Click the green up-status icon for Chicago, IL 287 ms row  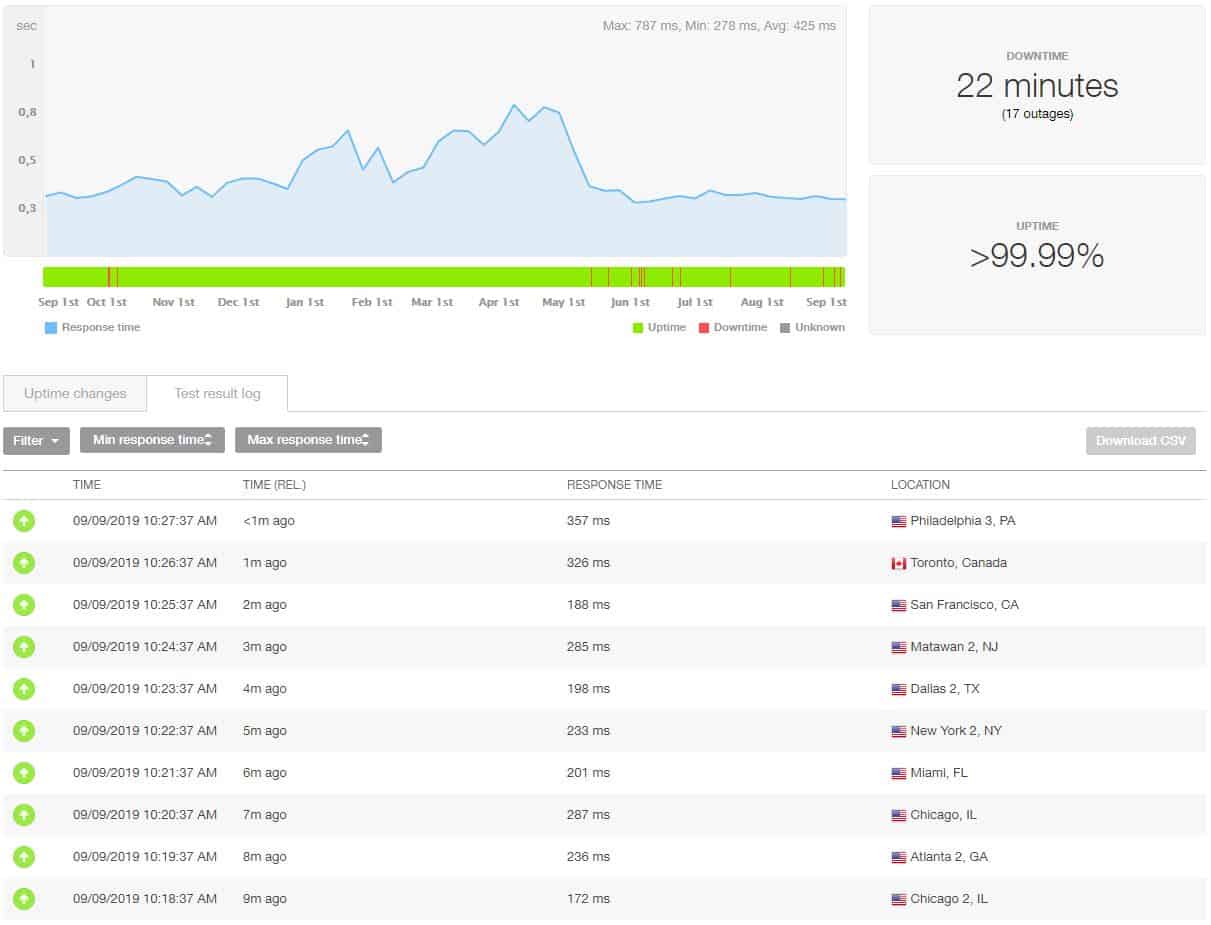click(x=24, y=815)
